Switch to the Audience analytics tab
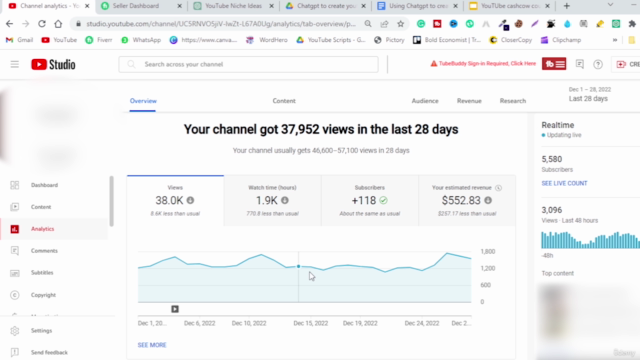Screen dimensions: 640x360 point(425,101)
